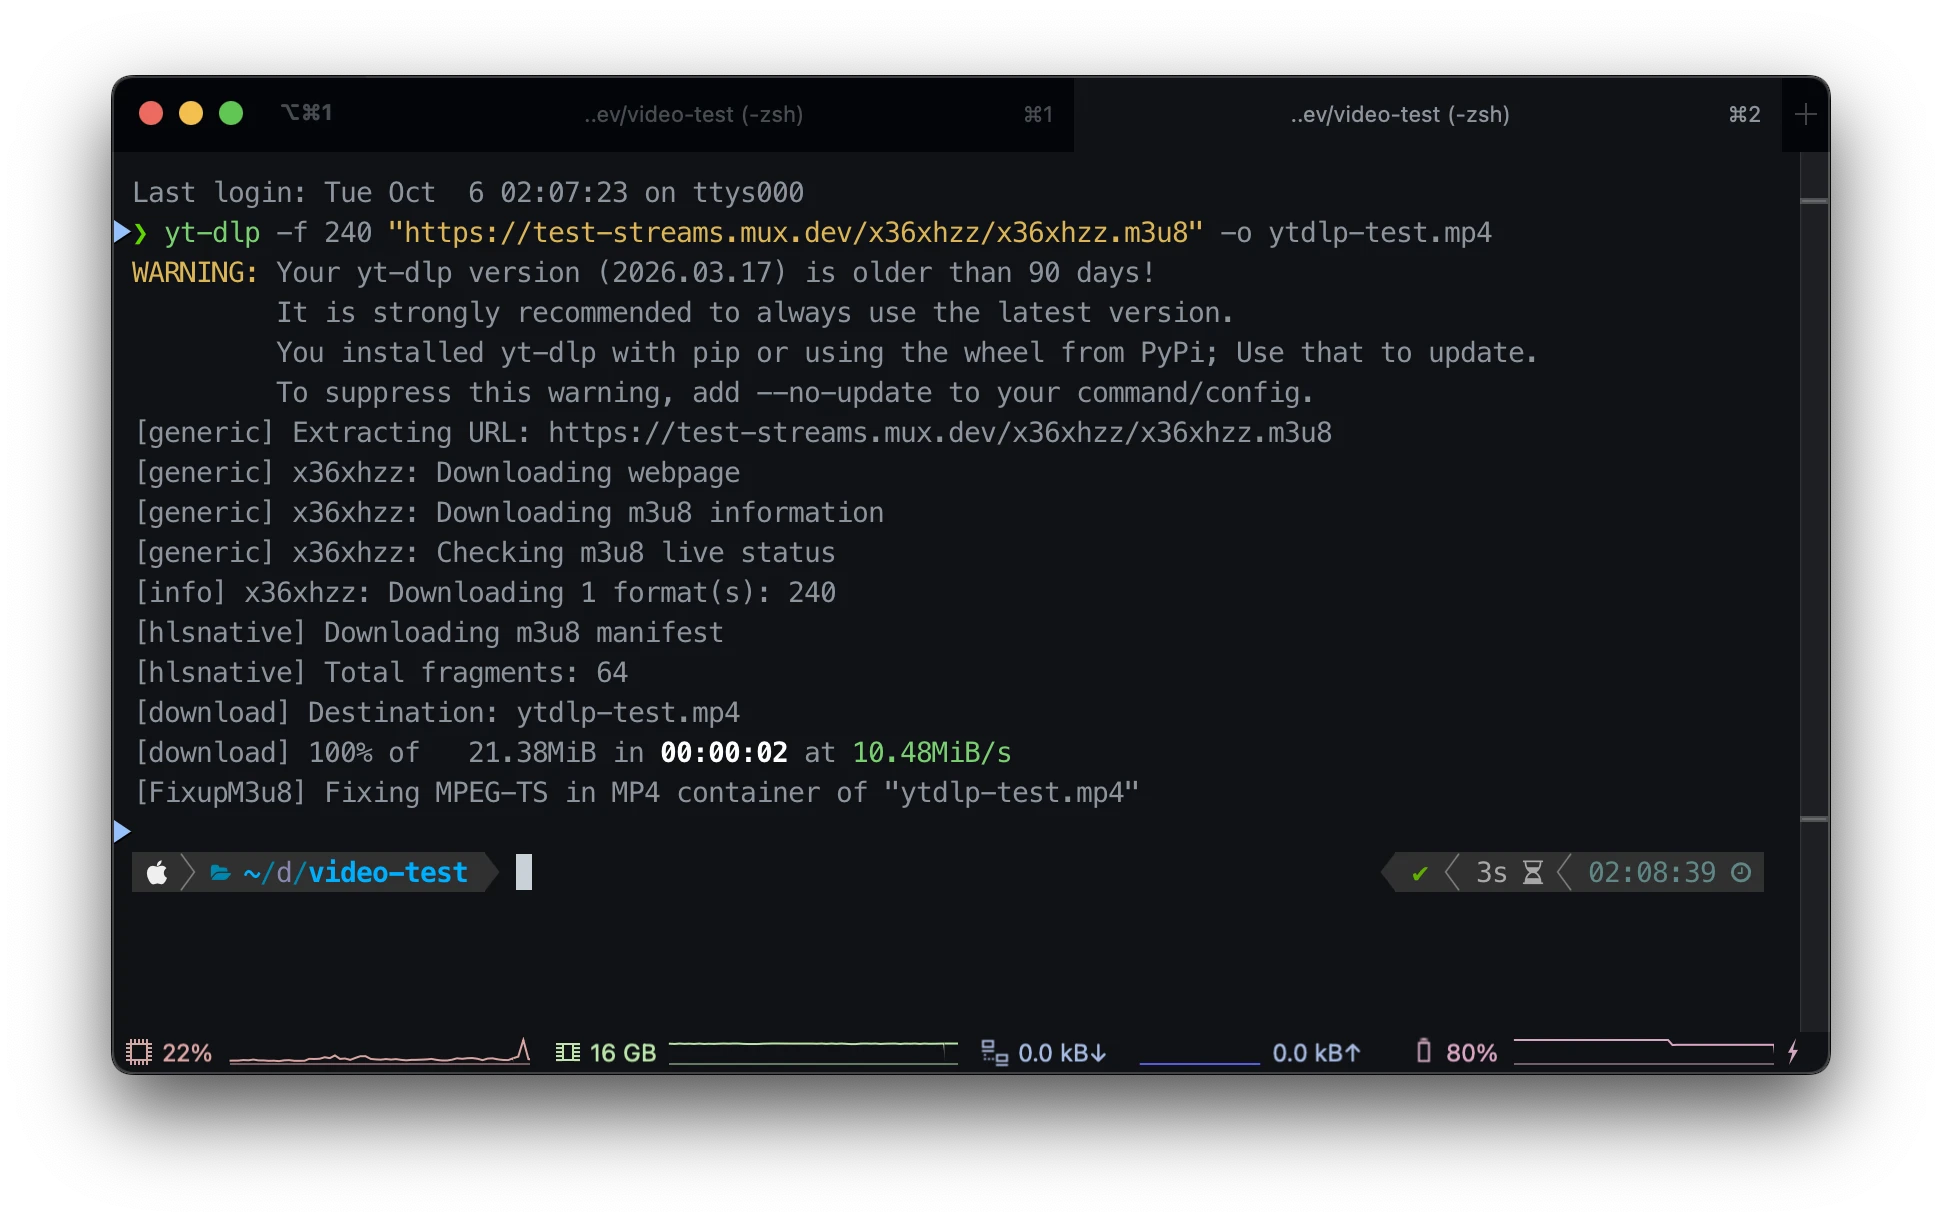This screenshot has width=1942, height=1222.
Task: Maximize the terminal with the green button
Action: 231,113
